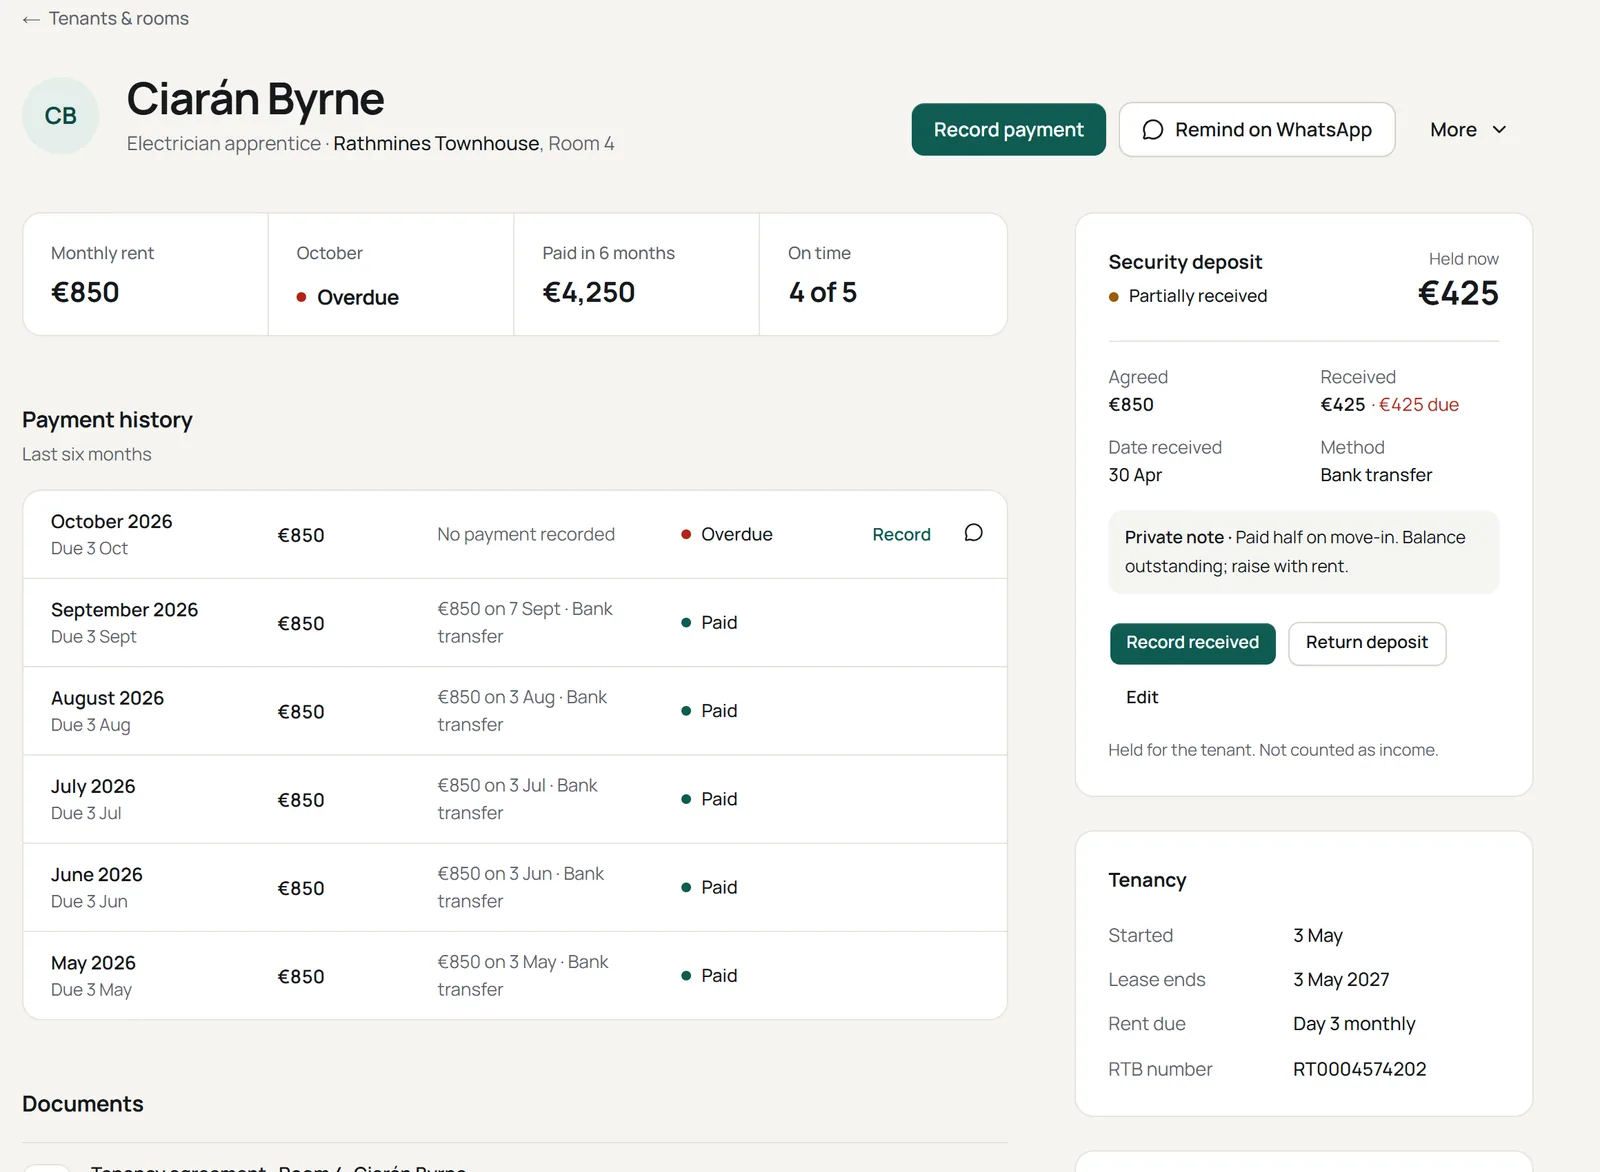Click deposit date received '30 Apr'
This screenshot has width=1600, height=1172.
pos(1135,475)
